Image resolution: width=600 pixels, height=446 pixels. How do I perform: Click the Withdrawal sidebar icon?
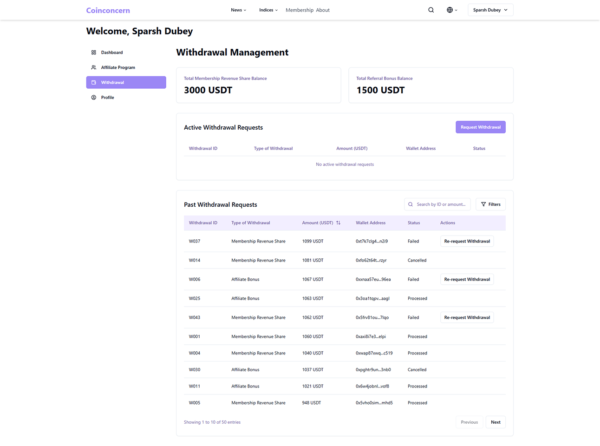coord(94,82)
